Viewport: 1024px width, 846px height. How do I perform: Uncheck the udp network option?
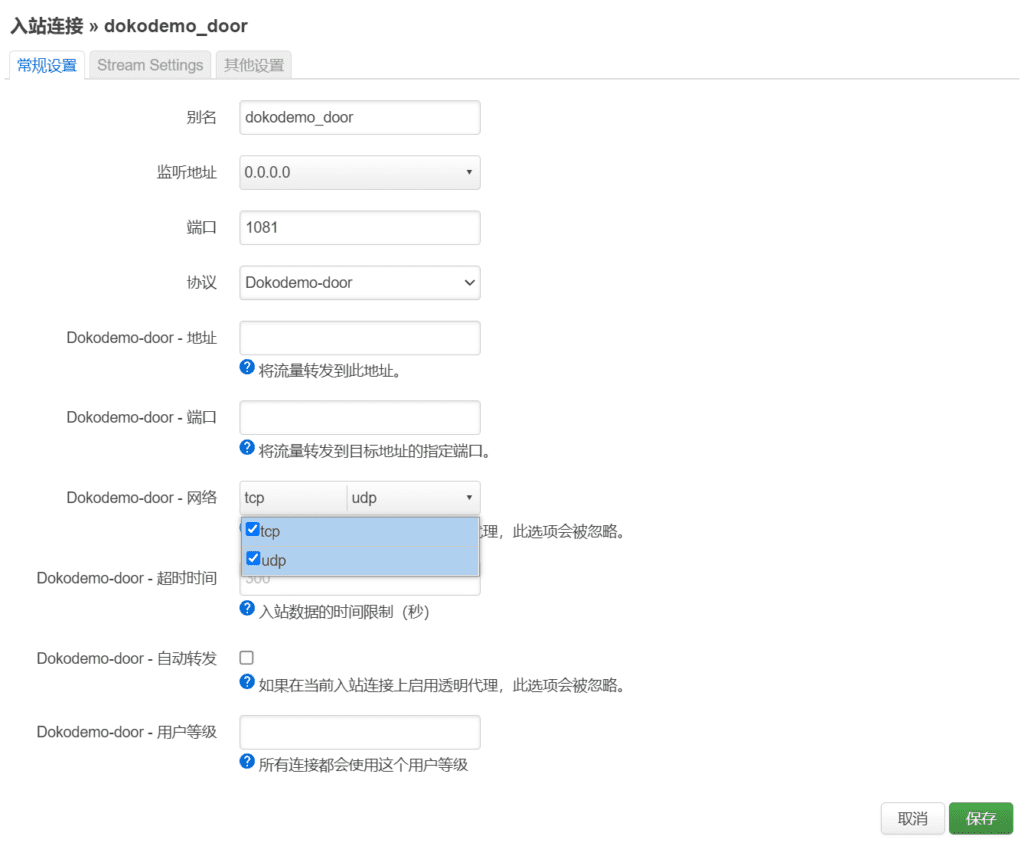pos(252,559)
